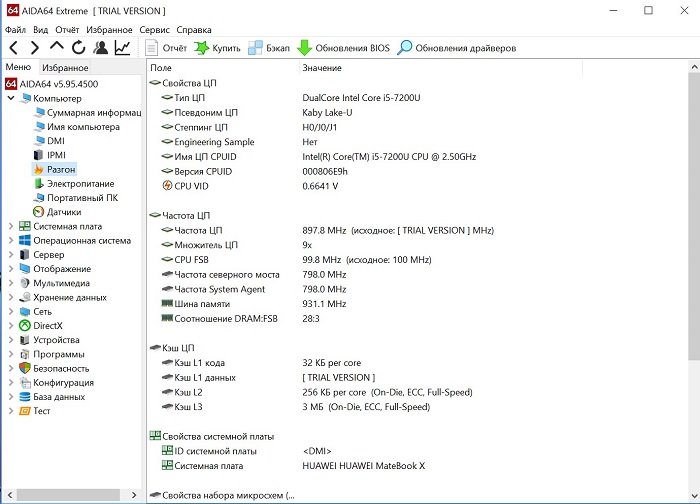The height and width of the screenshot is (504, 700).
Task: Click the Купить buy button
Action: click(x=217, y=48)
